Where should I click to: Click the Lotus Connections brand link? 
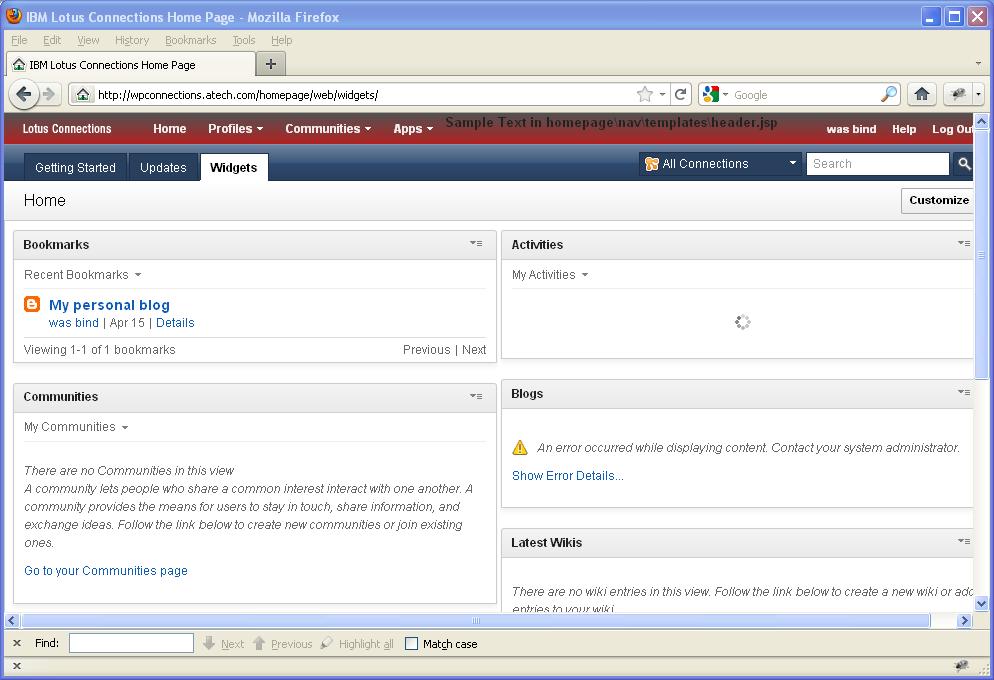tap(67, 129)
